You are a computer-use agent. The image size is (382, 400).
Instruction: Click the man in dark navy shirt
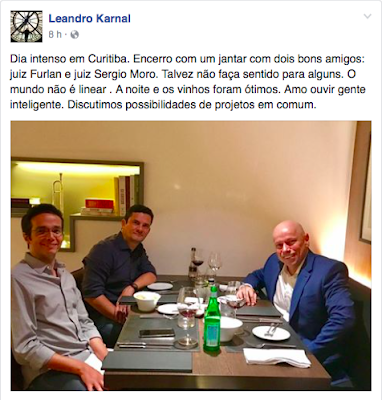coord(120,267)
